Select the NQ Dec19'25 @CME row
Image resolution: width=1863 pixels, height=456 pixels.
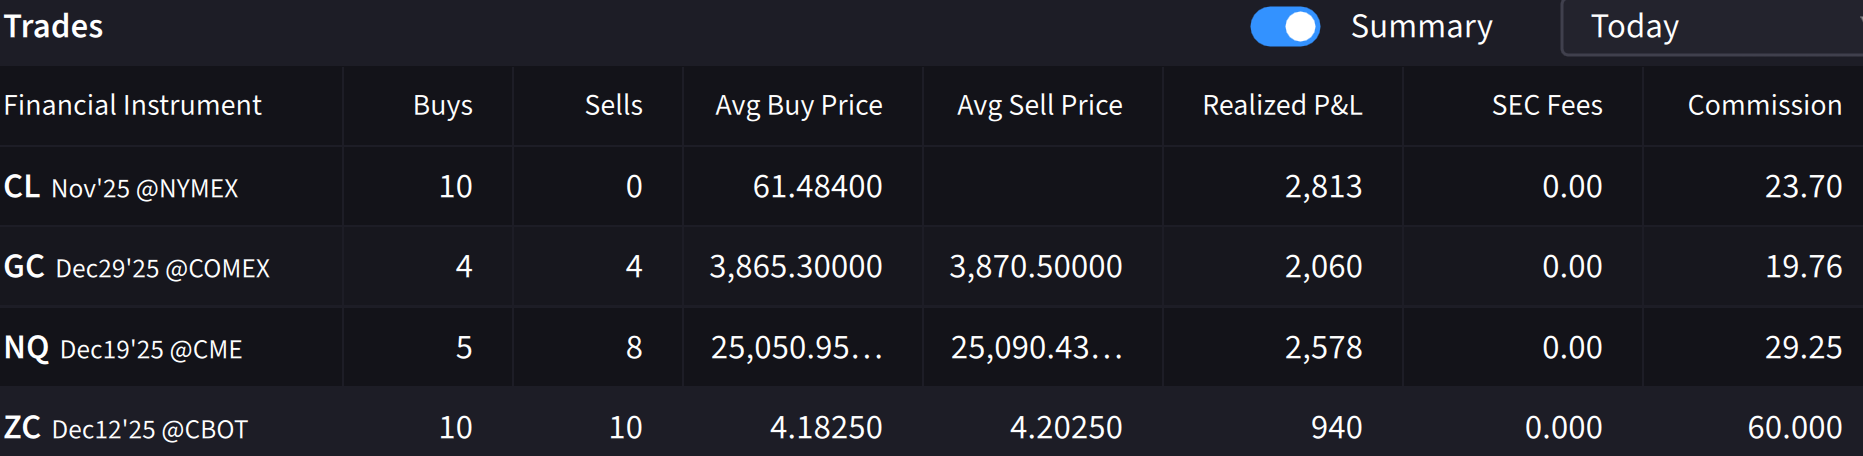coord(123,348)
